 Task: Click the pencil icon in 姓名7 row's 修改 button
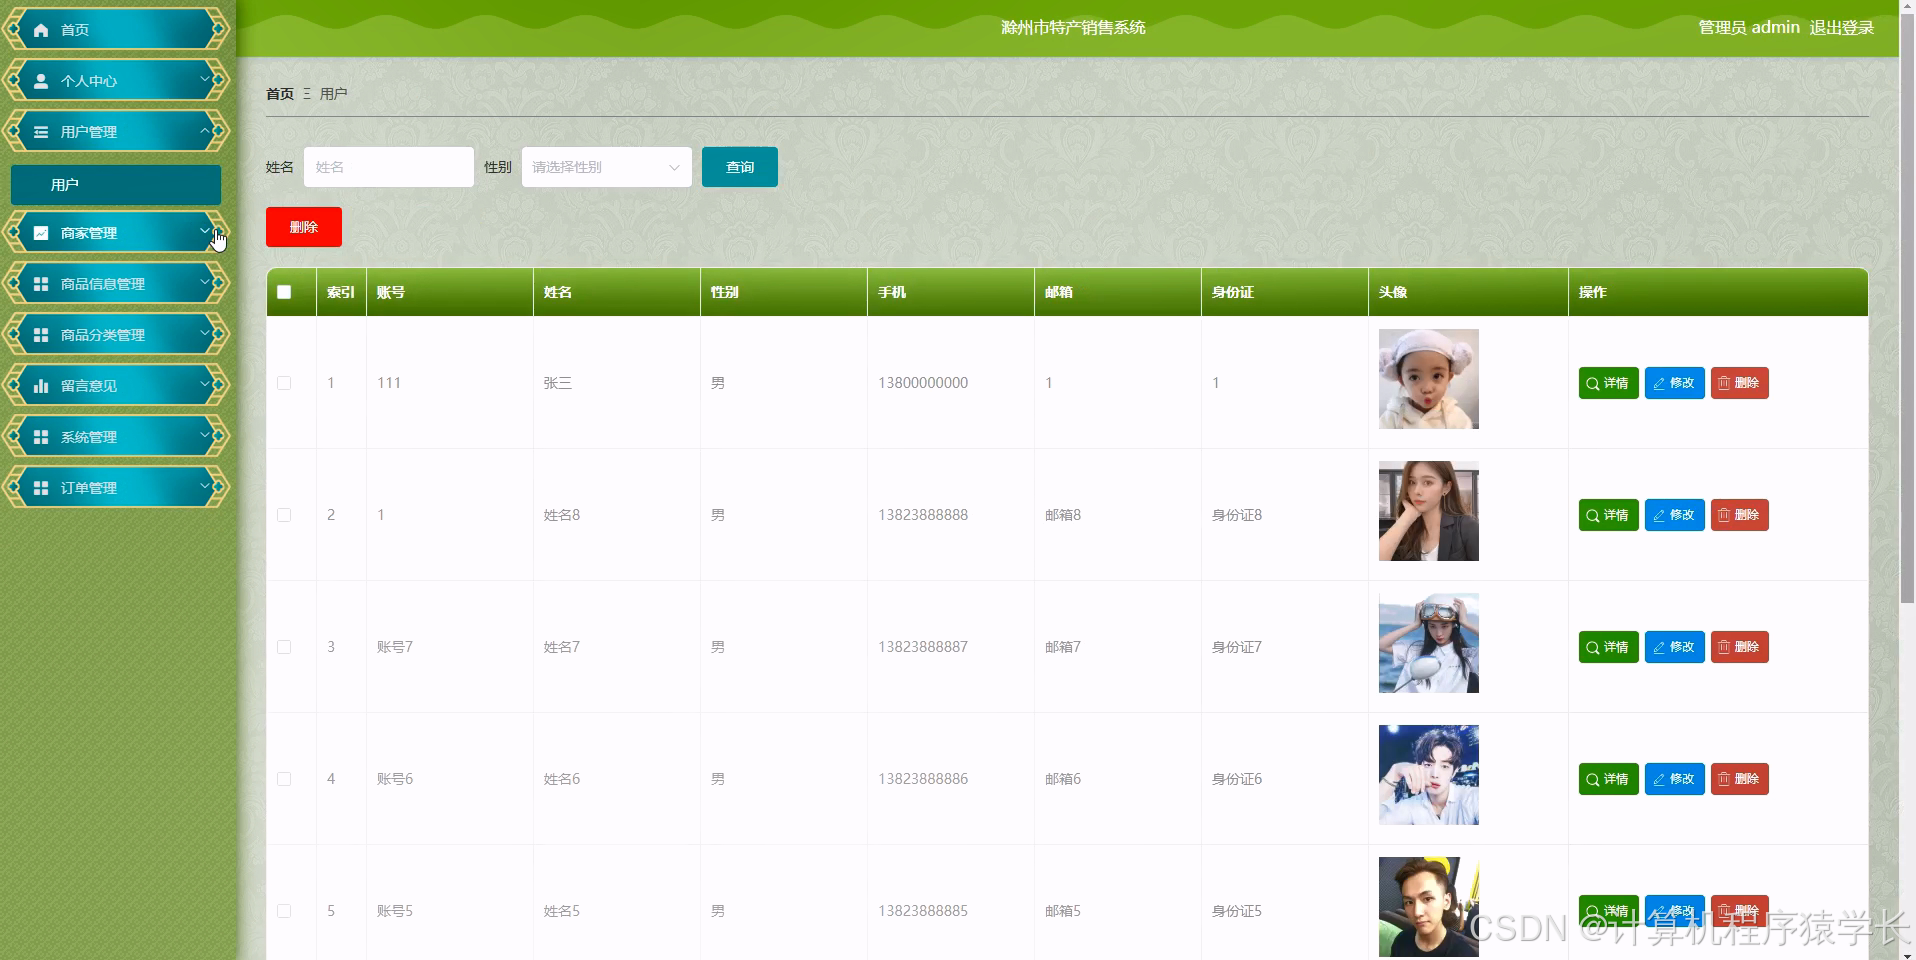point(1659,647)
